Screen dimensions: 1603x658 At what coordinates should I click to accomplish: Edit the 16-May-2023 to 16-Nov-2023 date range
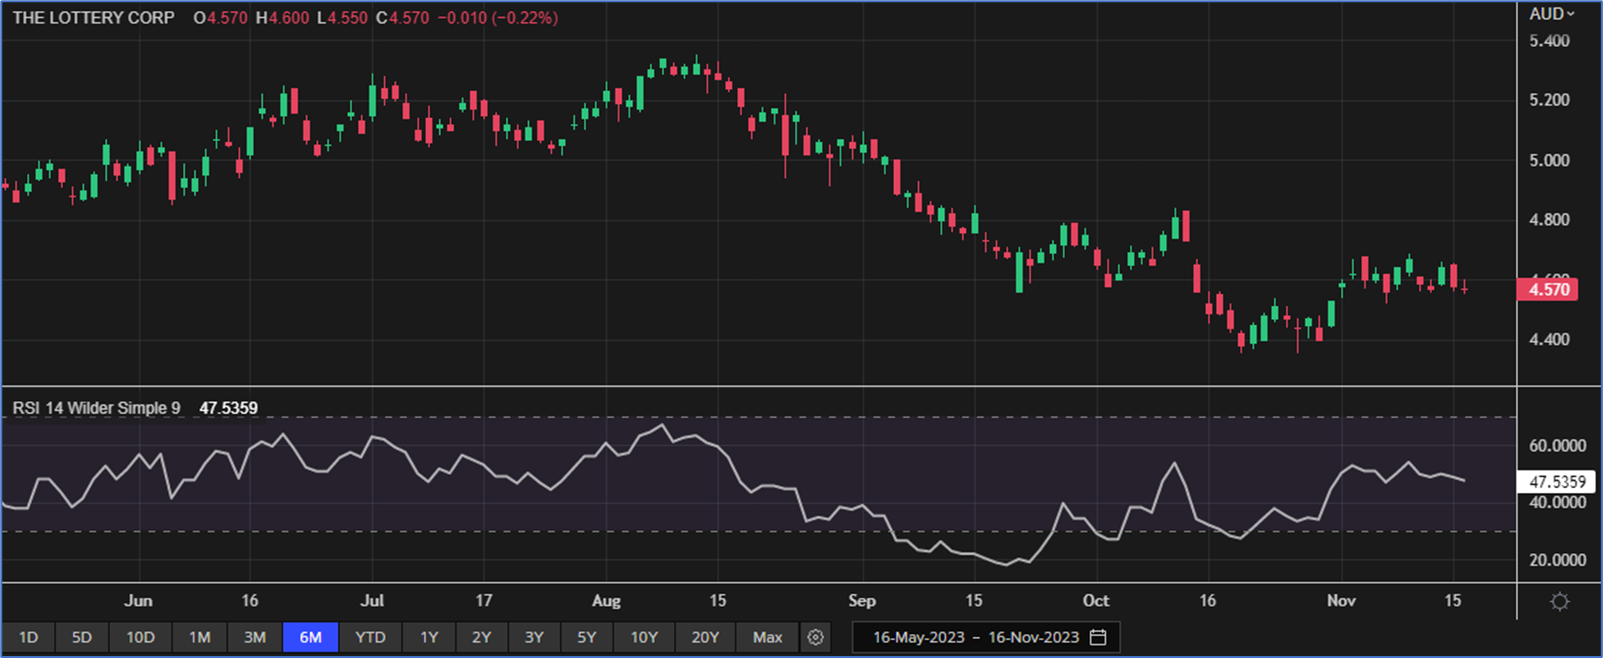click(975, 637)
